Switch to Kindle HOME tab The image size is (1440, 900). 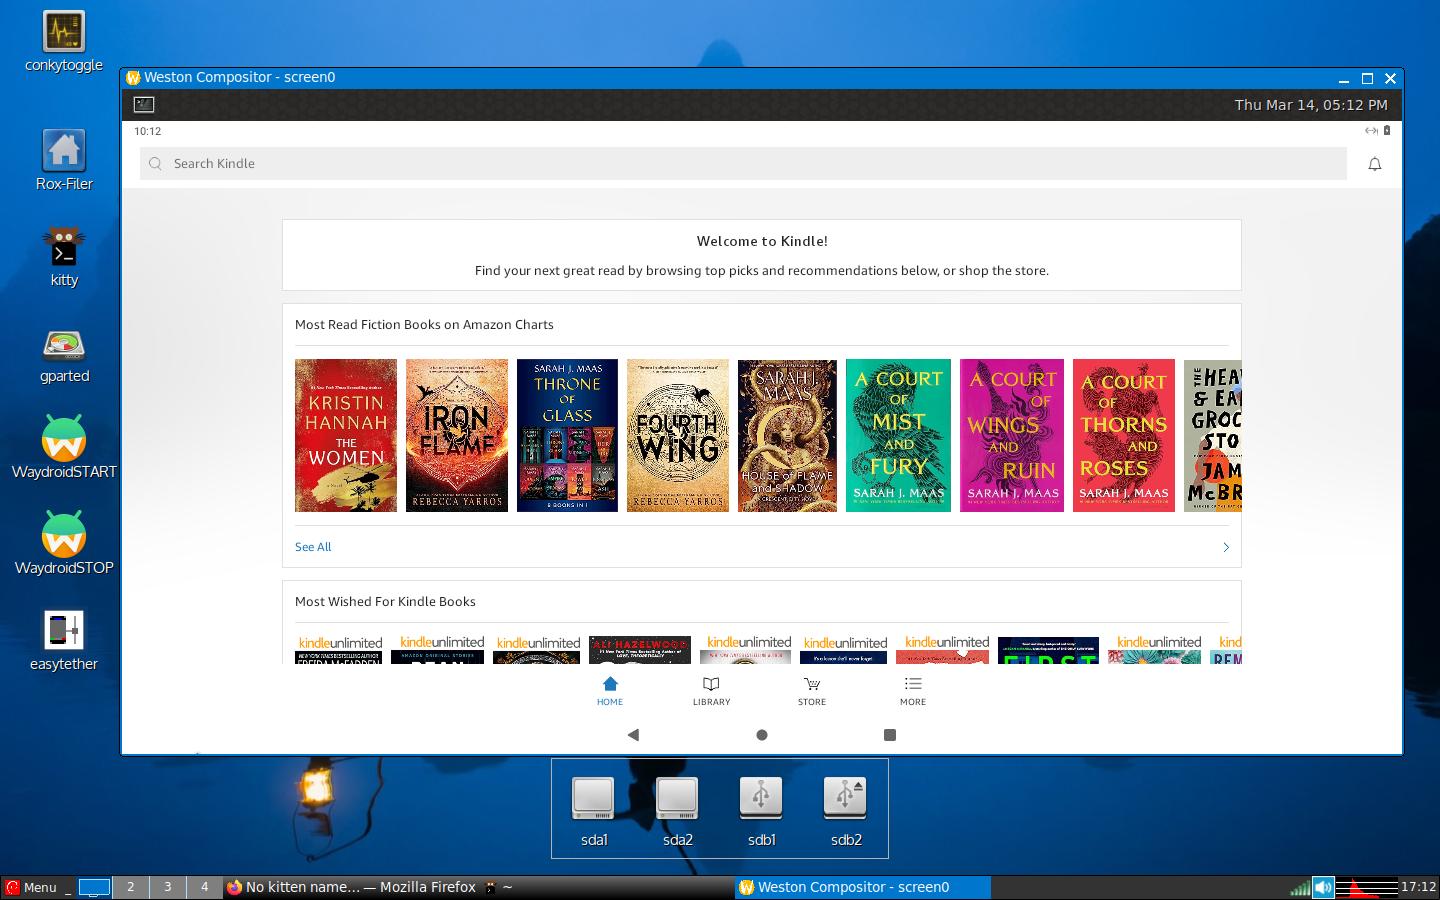coord(610,691)
